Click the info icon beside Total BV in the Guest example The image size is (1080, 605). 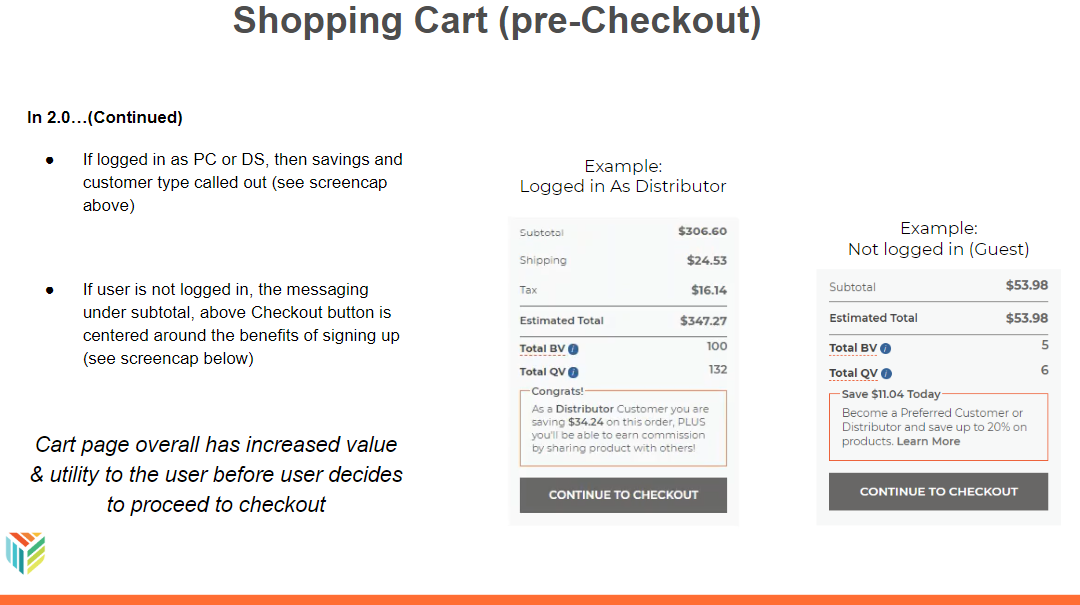point(886,349)
